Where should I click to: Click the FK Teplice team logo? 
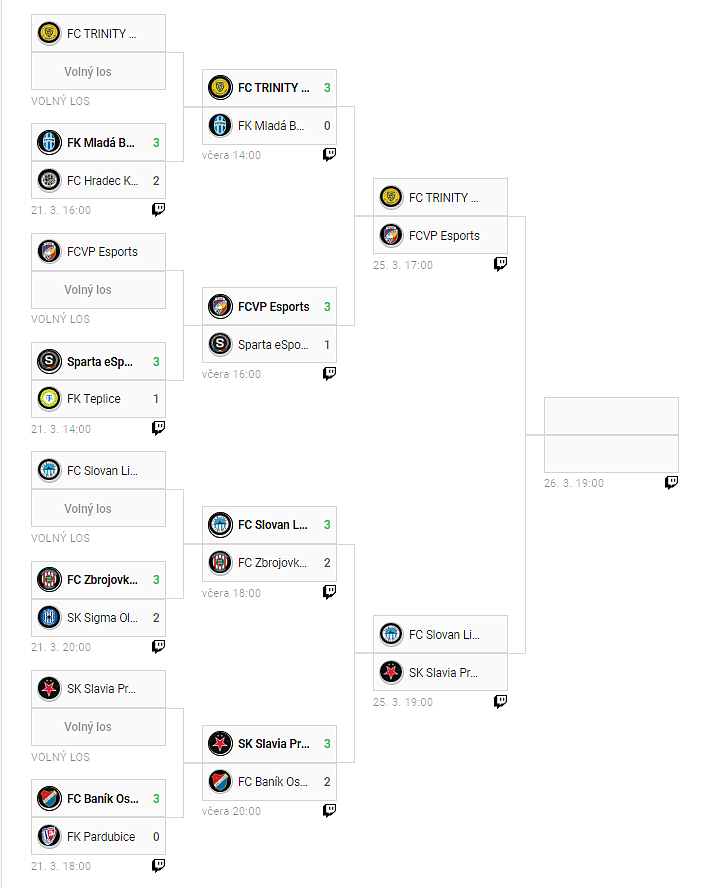[49, 399]
